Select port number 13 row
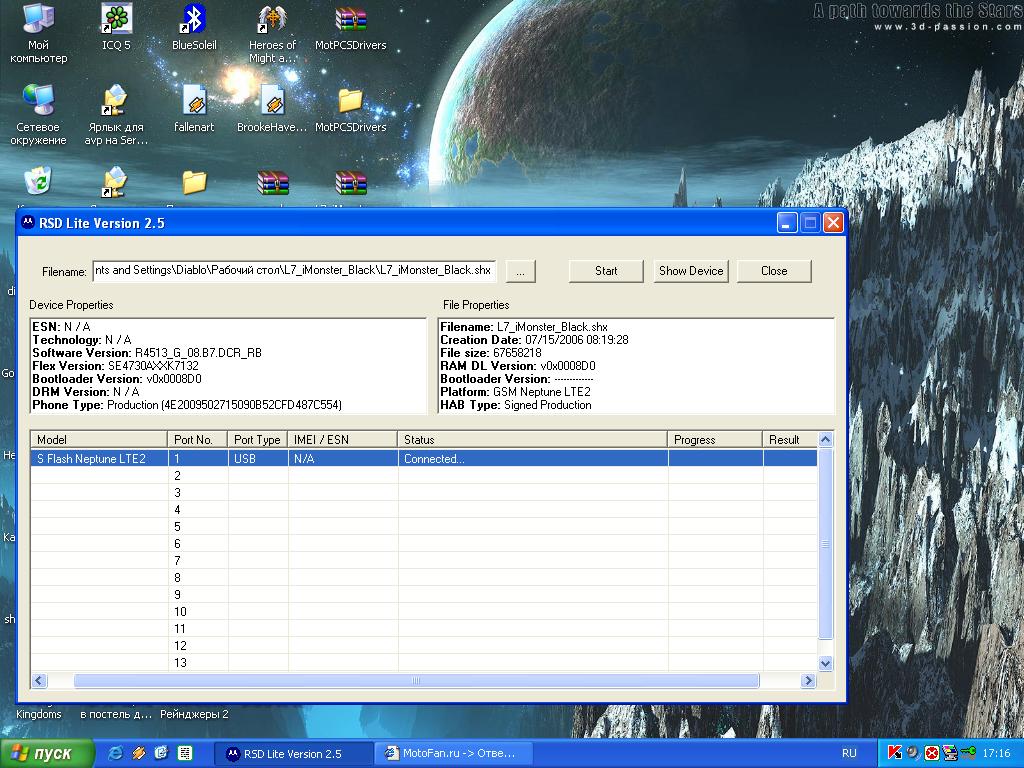The width and height of the screenshot is (1024, 768). coord(424,662)
